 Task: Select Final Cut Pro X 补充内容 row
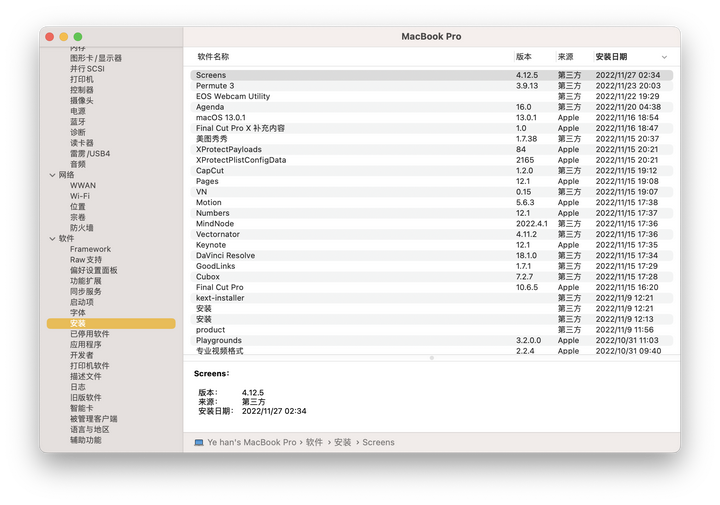click(432, 128)
